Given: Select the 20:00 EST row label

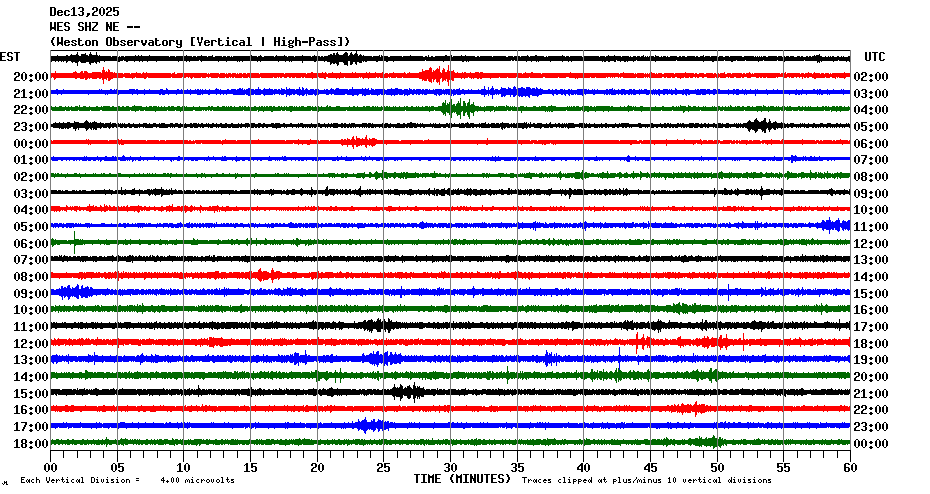Looking at the screenshot, I should [x=31, y=77].
